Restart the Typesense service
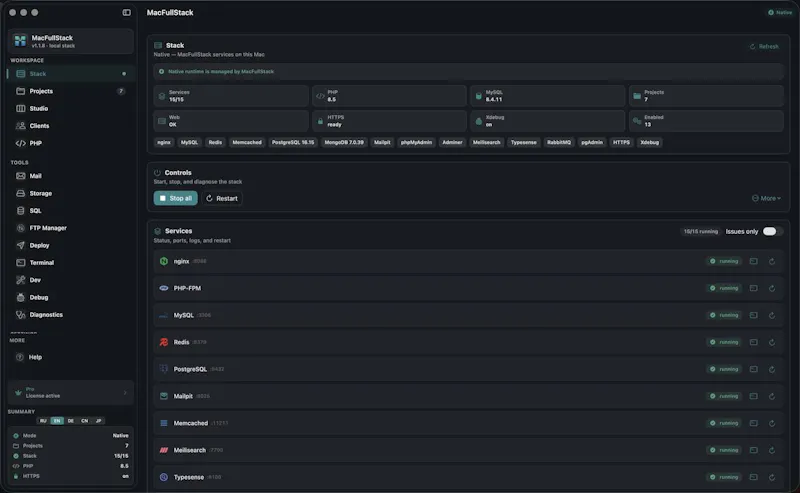 point(772,477)
